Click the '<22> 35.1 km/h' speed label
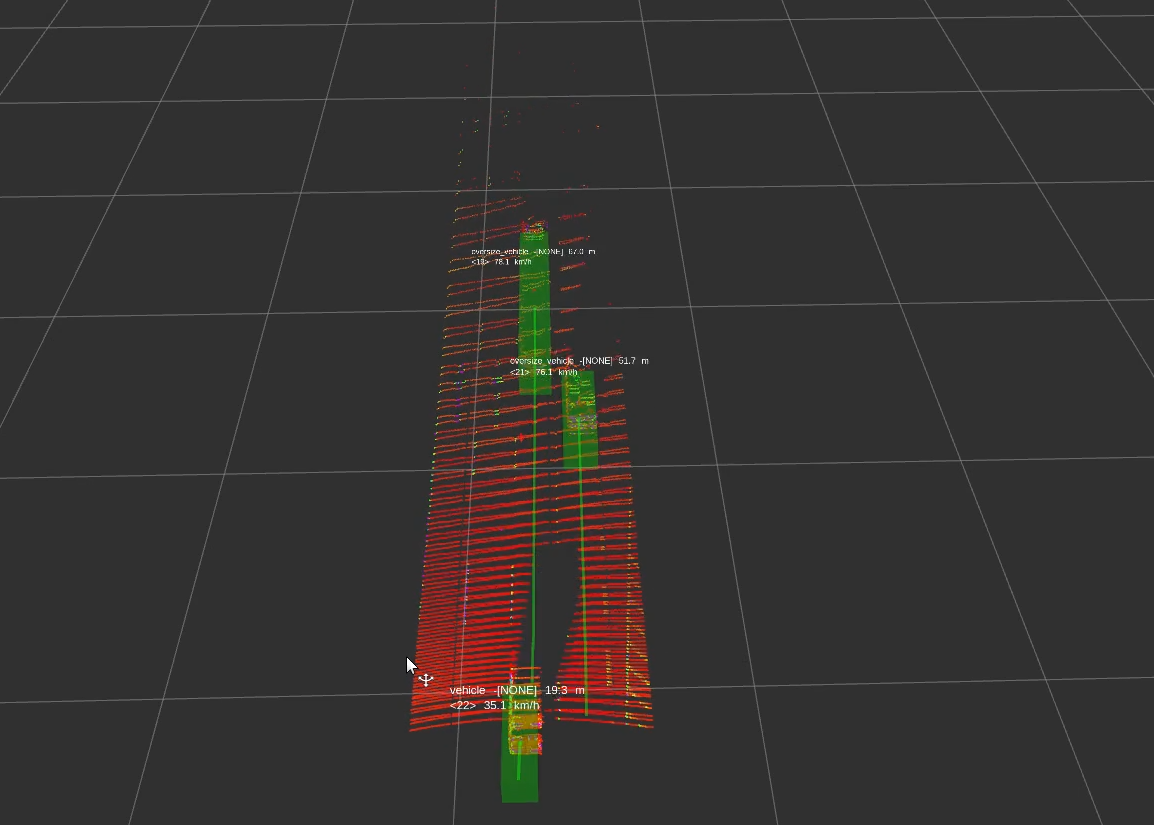1154x825 pixels. pyautogui.click(x=494, y=706)
